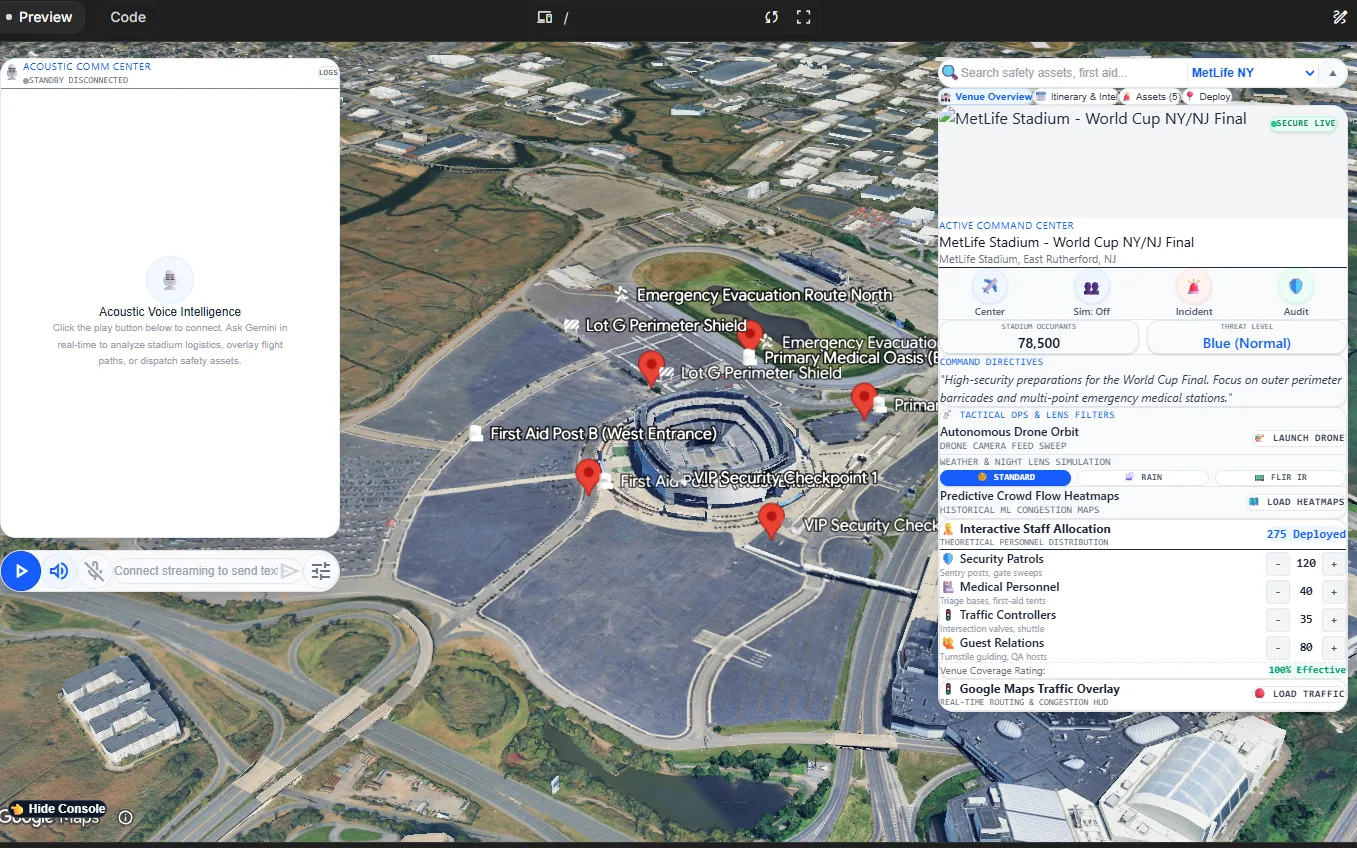Collapse the panel with the up triangle button
Image resolution: width=1357 pixels, height=848 pixels.
tap(1333, 73)
